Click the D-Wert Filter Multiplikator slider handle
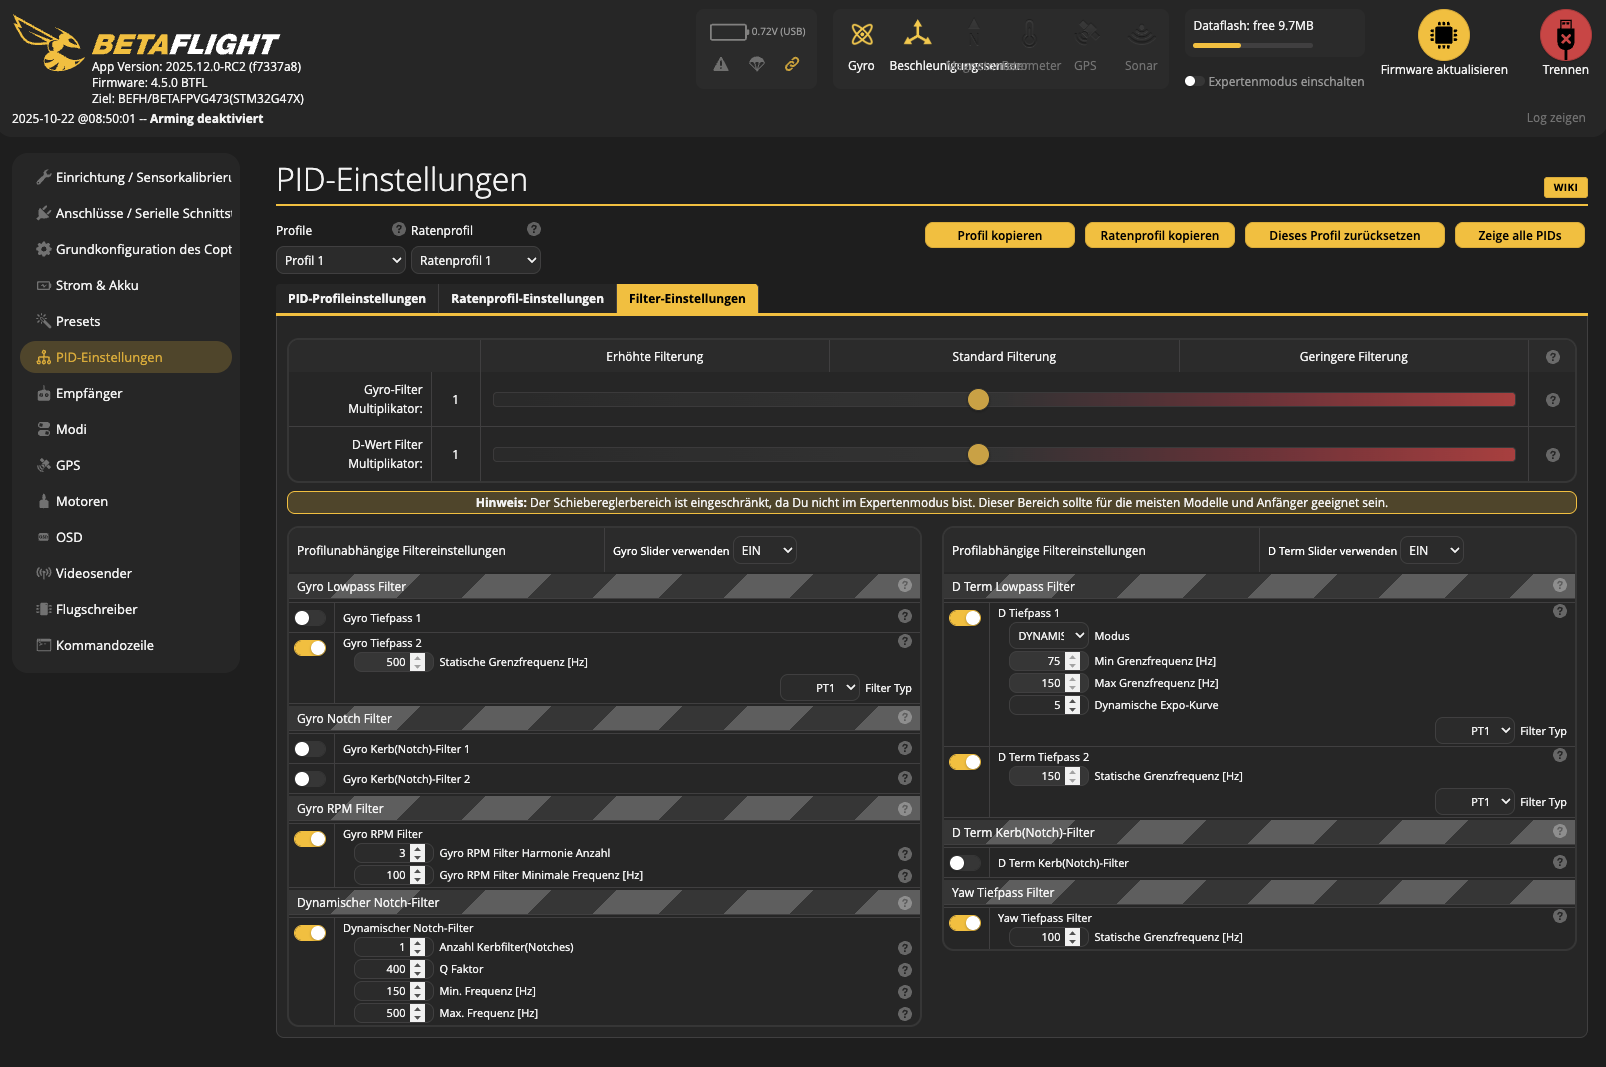This screenshot has height=1067, width=1606. pyautogui.click(x=978, y=455)
